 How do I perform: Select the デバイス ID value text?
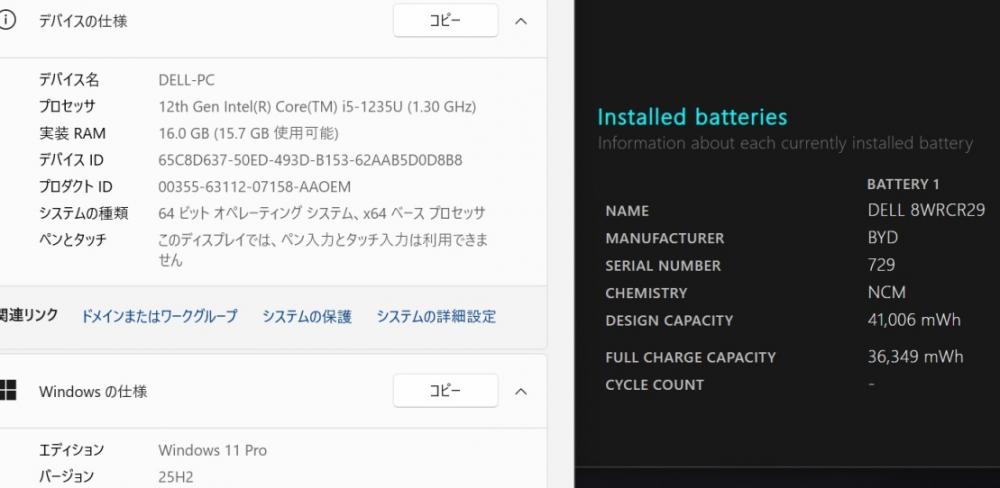(x=310, y=160)
